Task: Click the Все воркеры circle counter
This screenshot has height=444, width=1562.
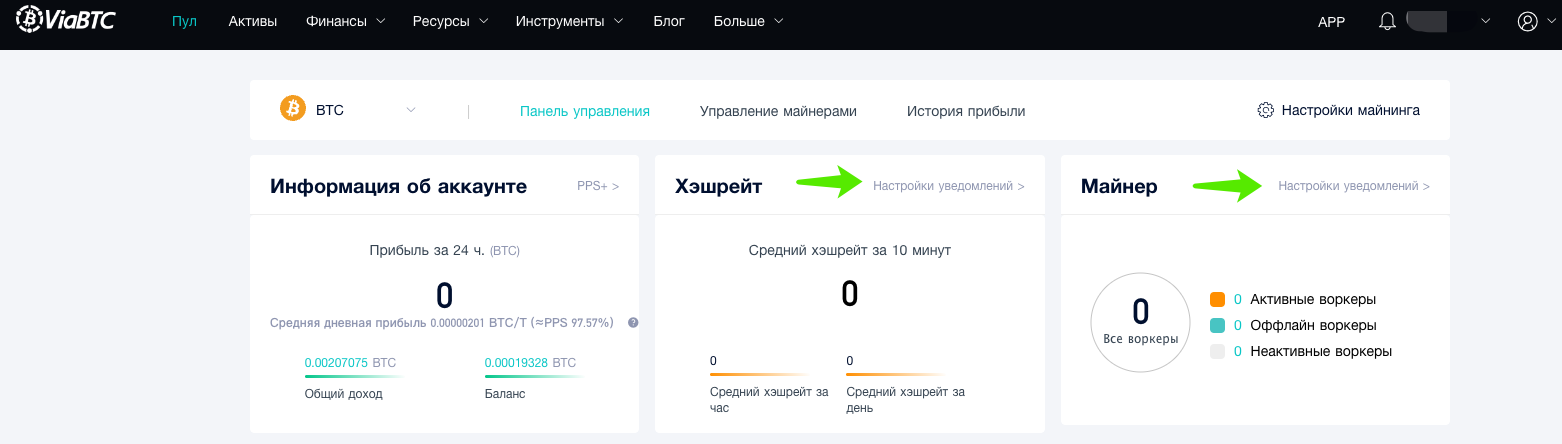Action: point(1141,322)
